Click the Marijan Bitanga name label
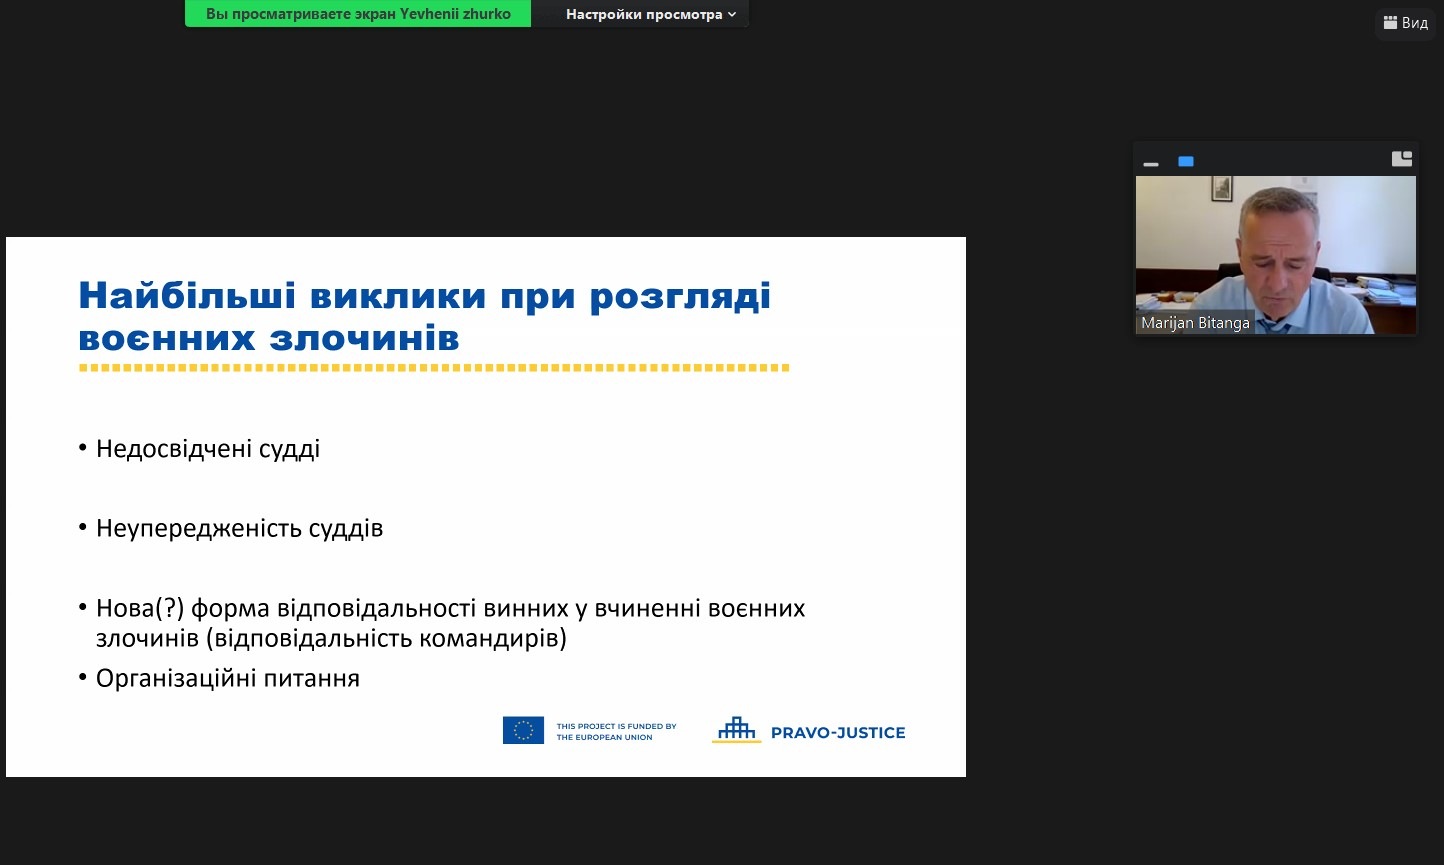Screen dimensions: 1444x865 coord(1195,323)
